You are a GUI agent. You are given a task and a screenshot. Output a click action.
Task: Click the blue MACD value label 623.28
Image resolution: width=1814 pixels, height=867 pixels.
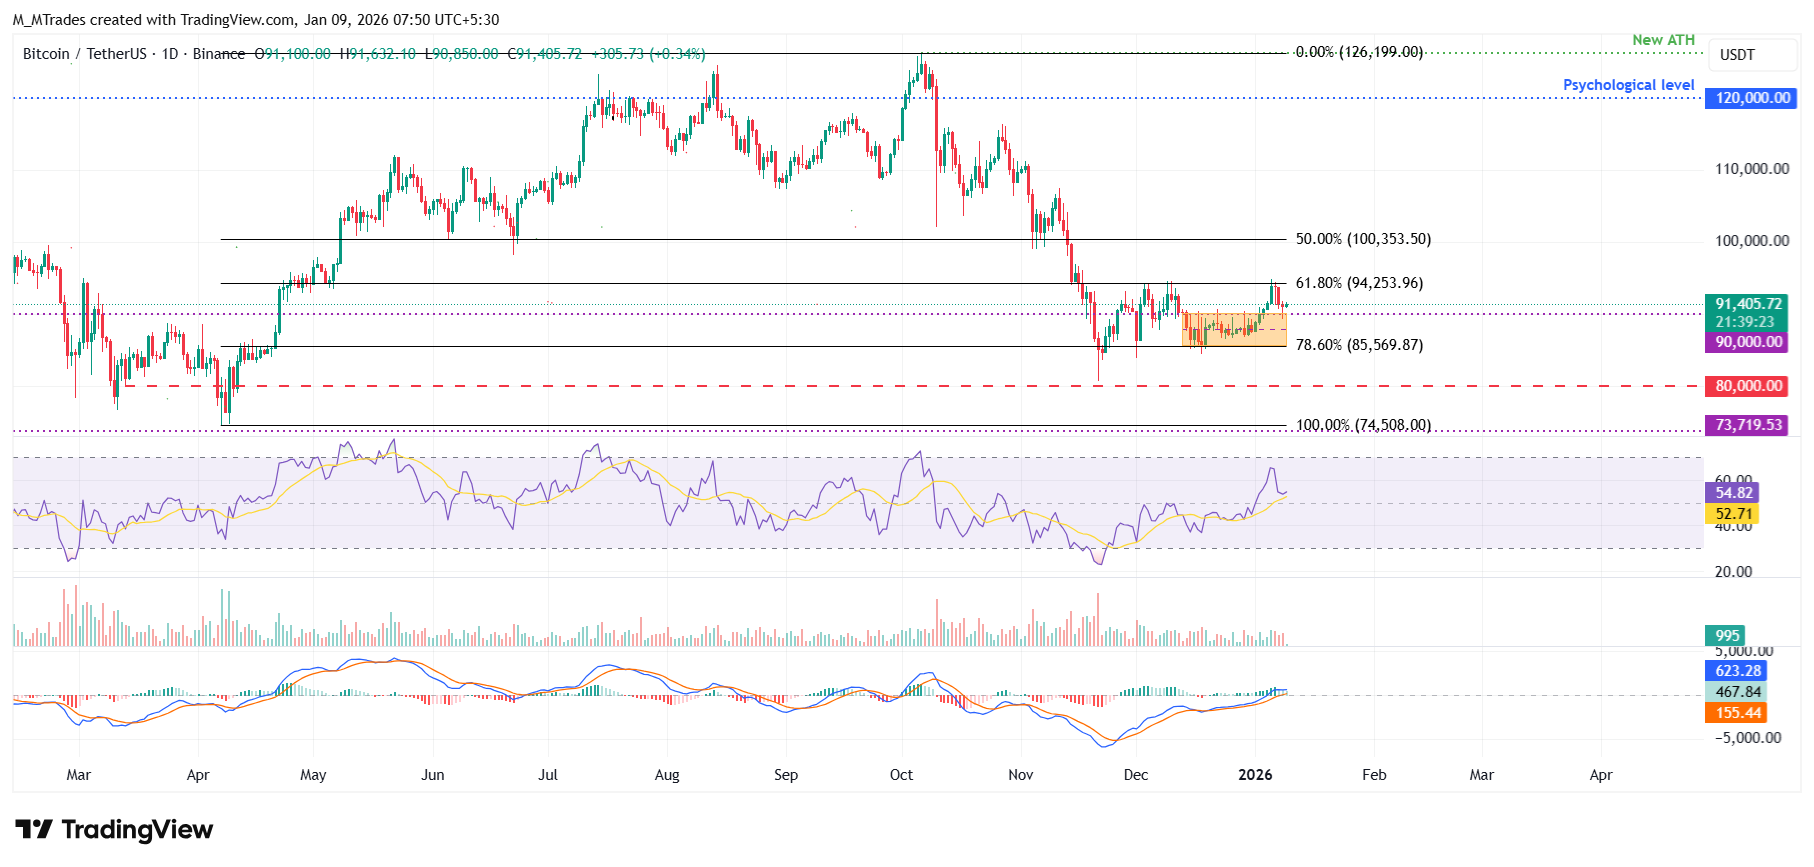coord(1737,671)
